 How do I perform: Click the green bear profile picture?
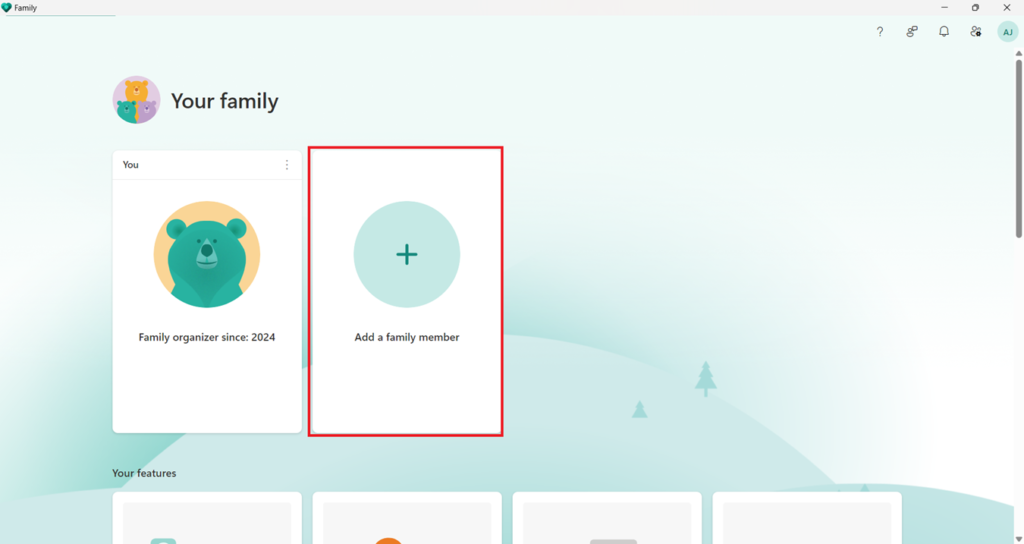[207, 254]
